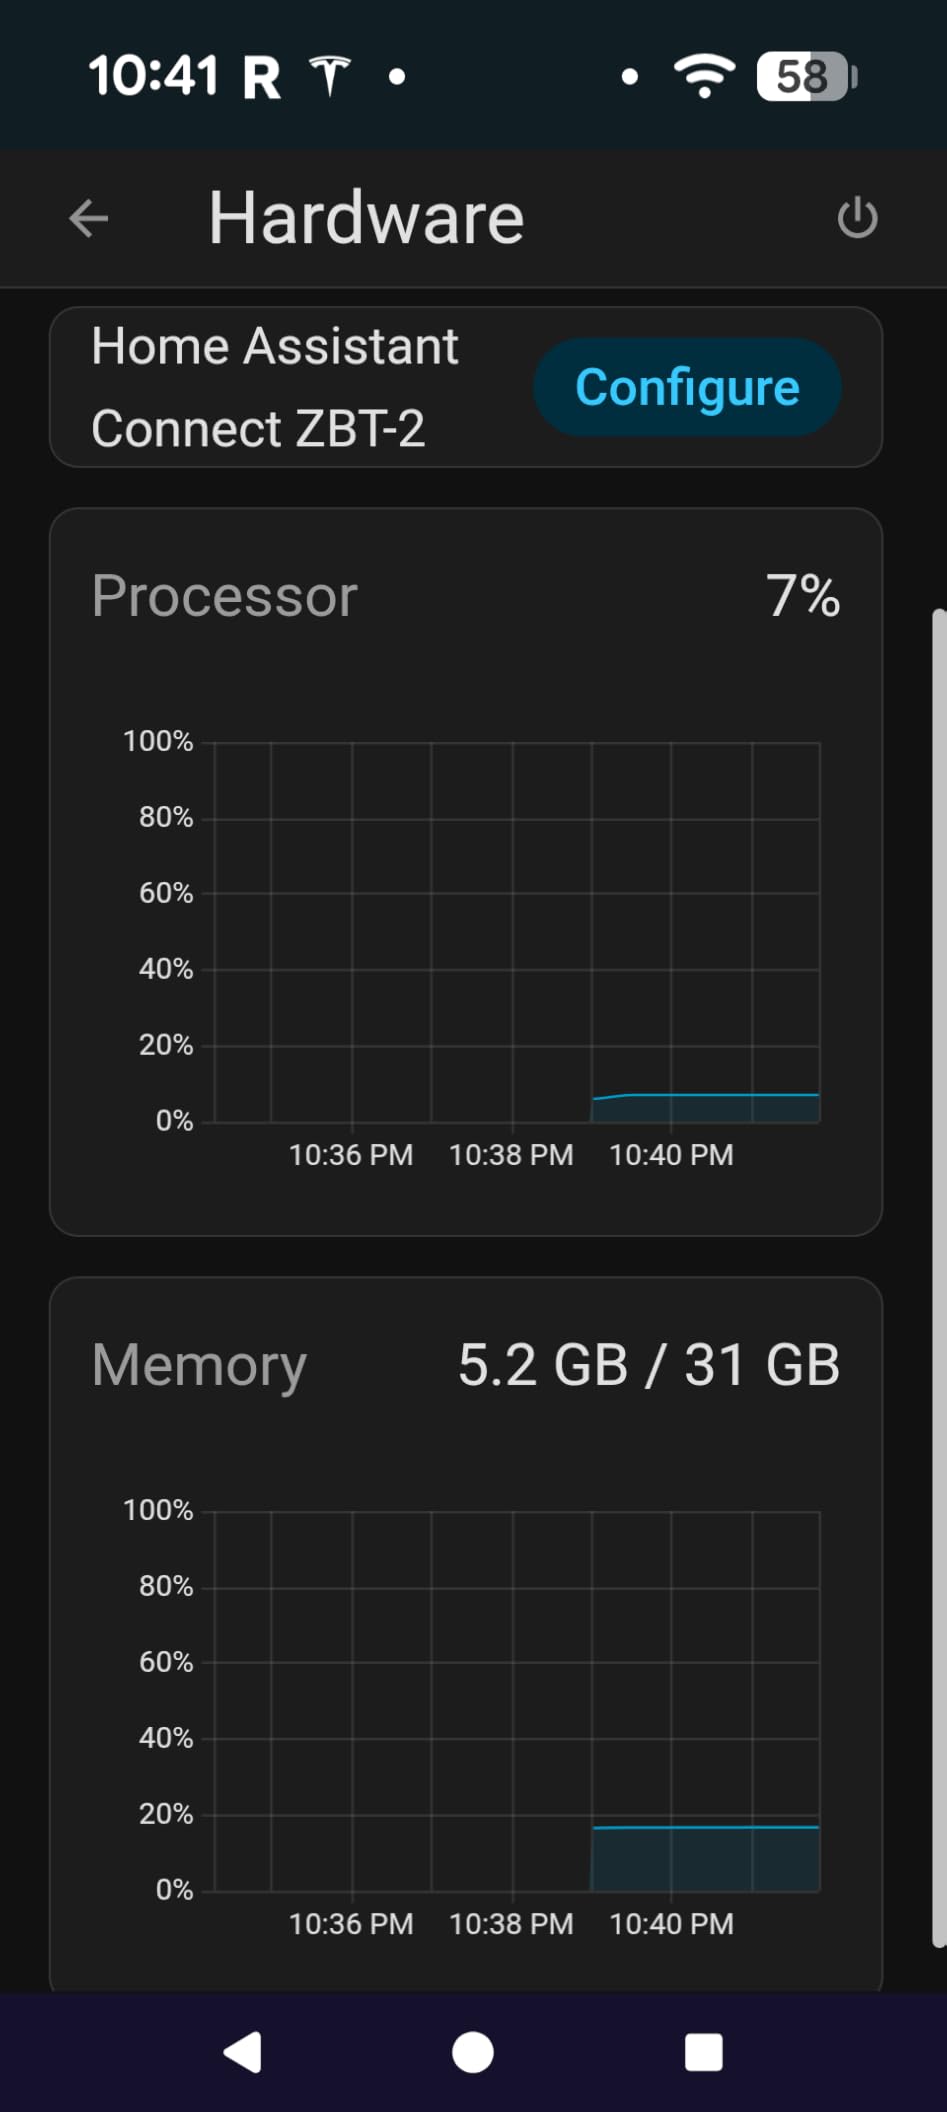Click the Memory chart filled area
The height and width of the screenshot is (2112, 947).
[705, 1860]
